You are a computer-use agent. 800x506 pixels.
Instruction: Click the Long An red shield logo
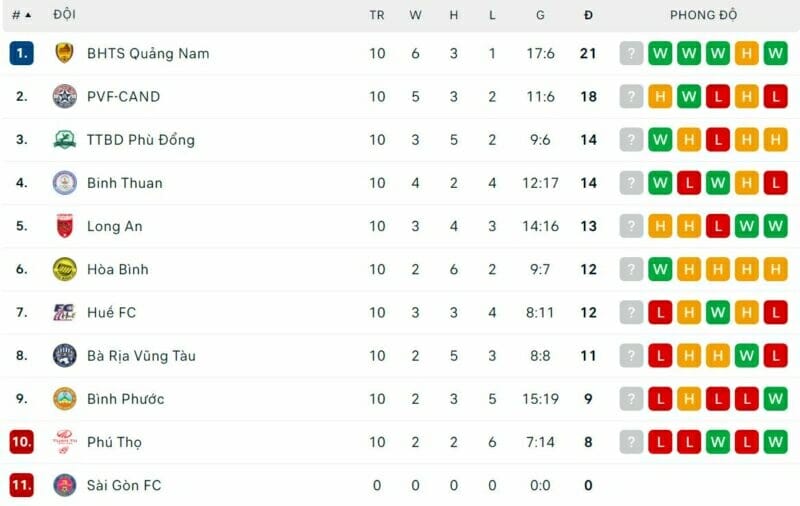[x=64, y=226]
